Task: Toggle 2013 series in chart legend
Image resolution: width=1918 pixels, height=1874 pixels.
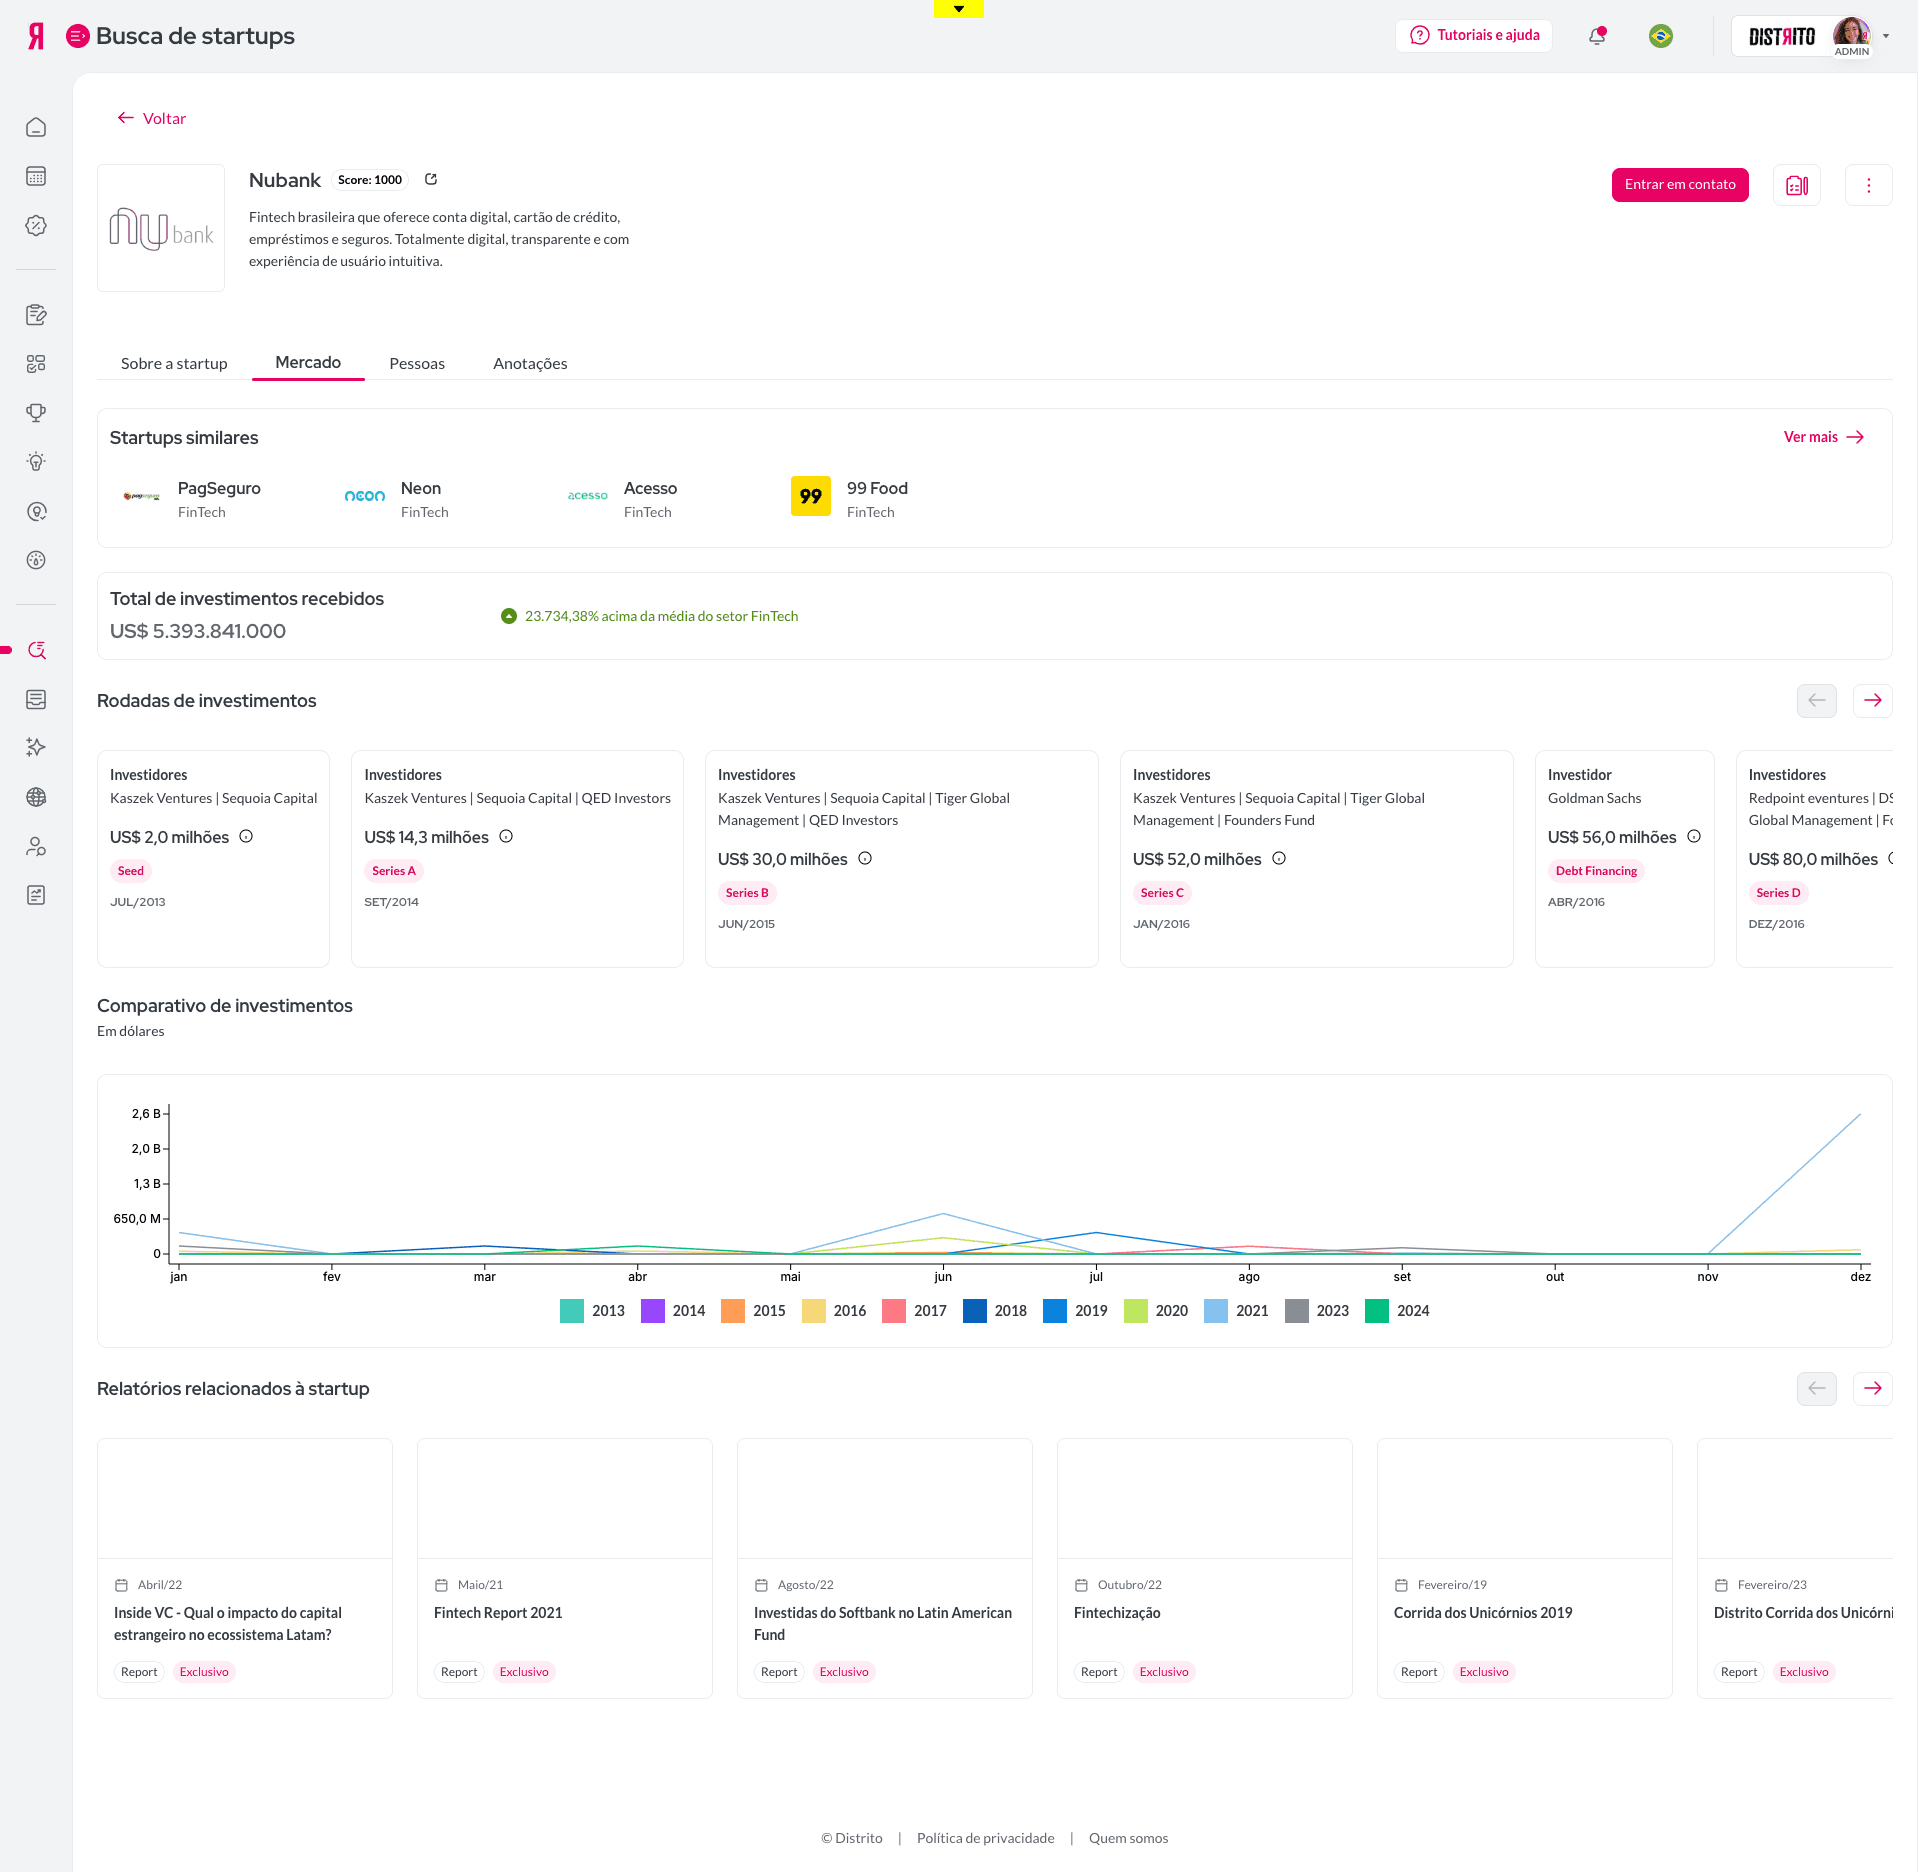Action: pyautogui.click(x=592, y=1311)
